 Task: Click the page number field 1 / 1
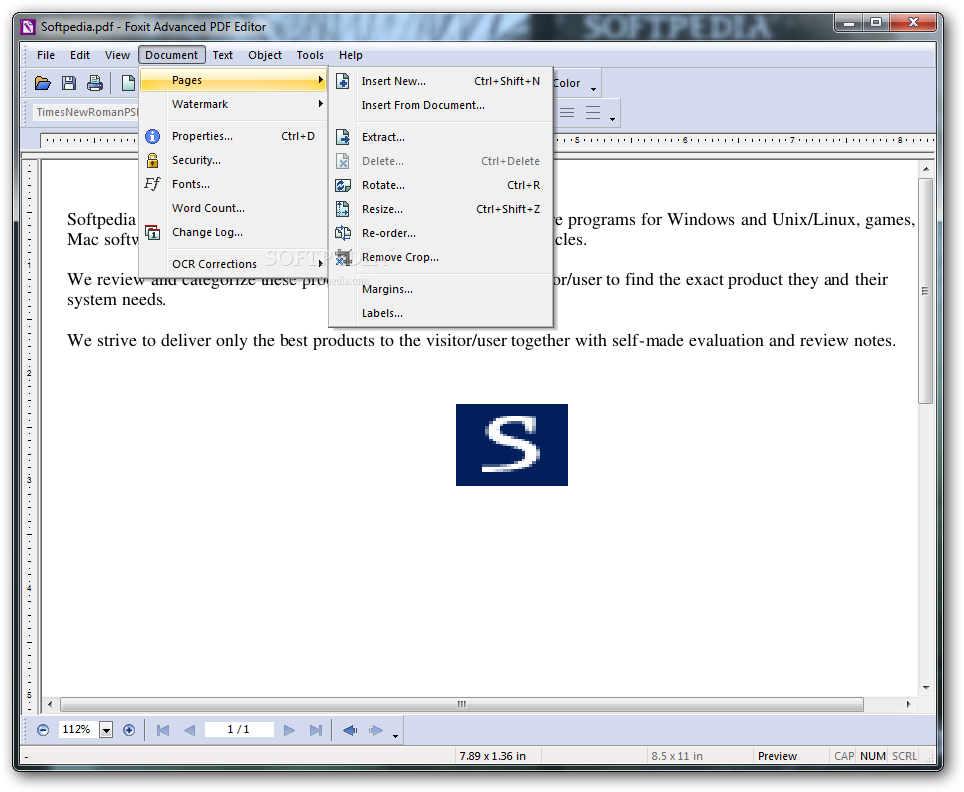[x=239, y=730]
